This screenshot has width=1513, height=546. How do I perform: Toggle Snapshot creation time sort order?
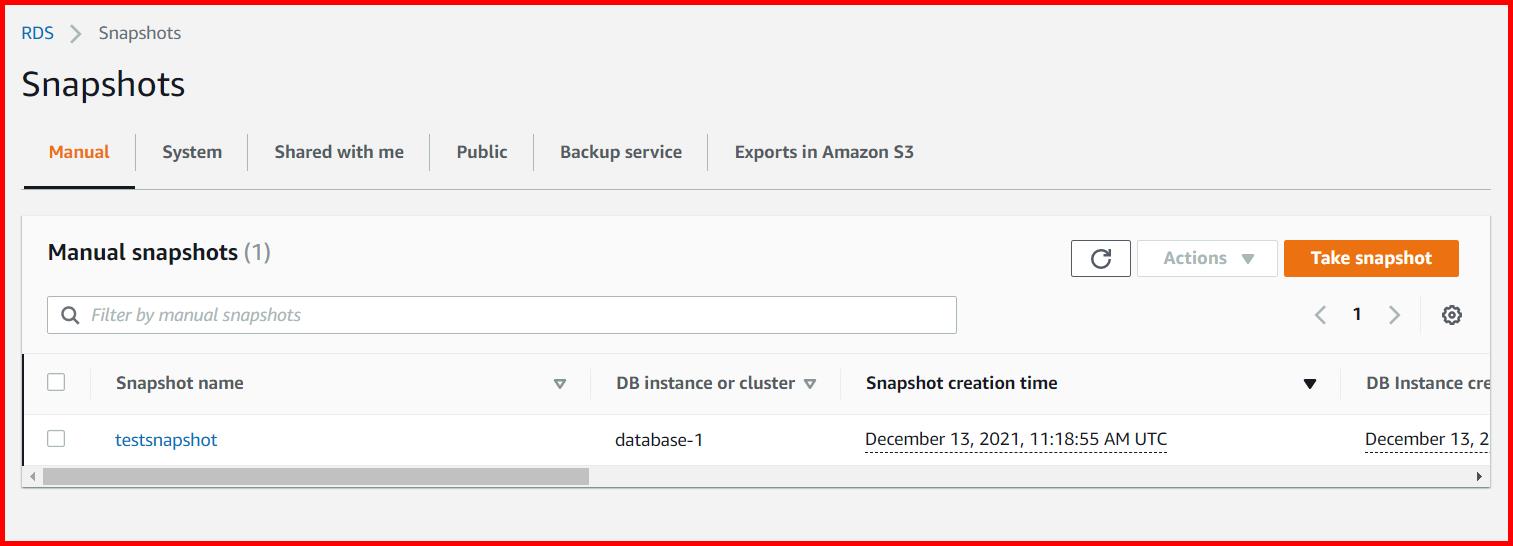click(x=1309, y=383)
